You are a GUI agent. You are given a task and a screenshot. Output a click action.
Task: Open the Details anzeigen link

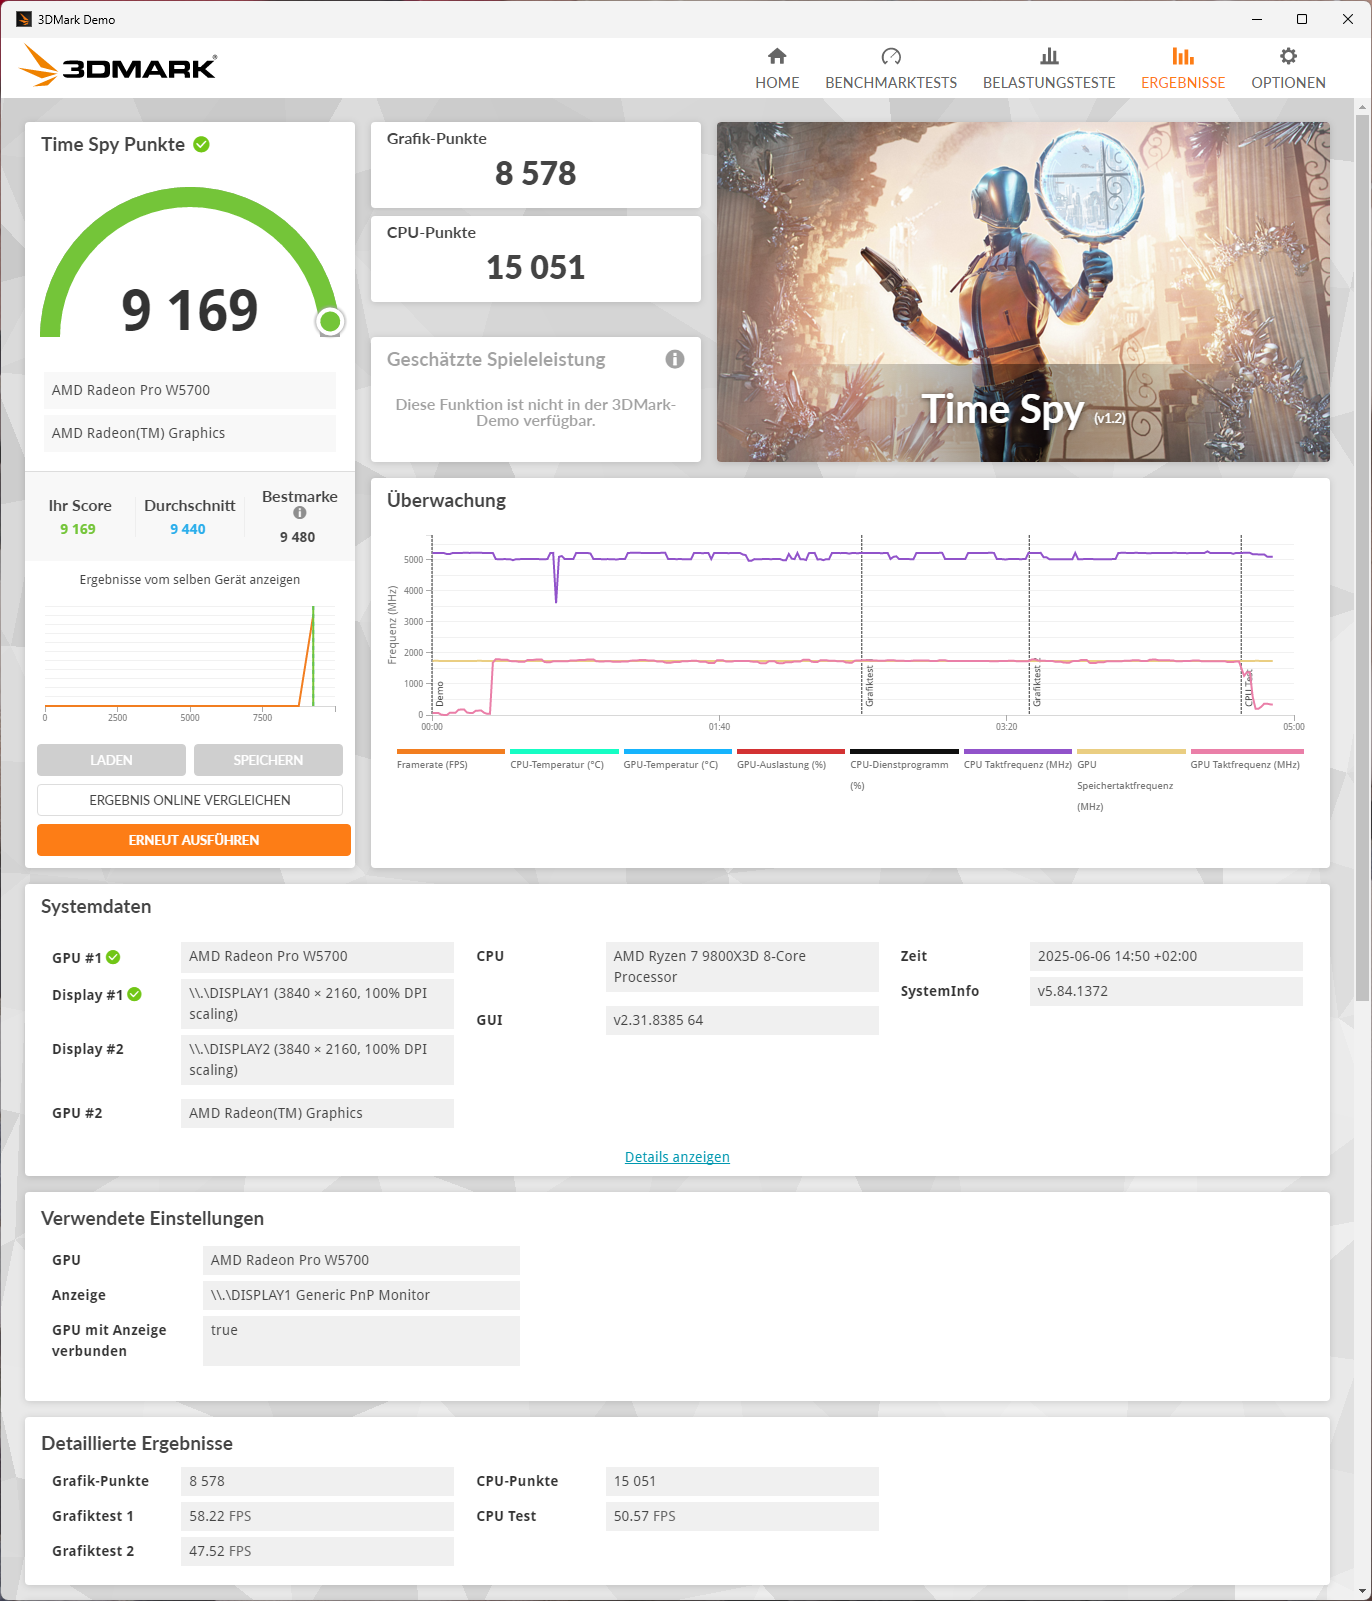(677, 1157)
